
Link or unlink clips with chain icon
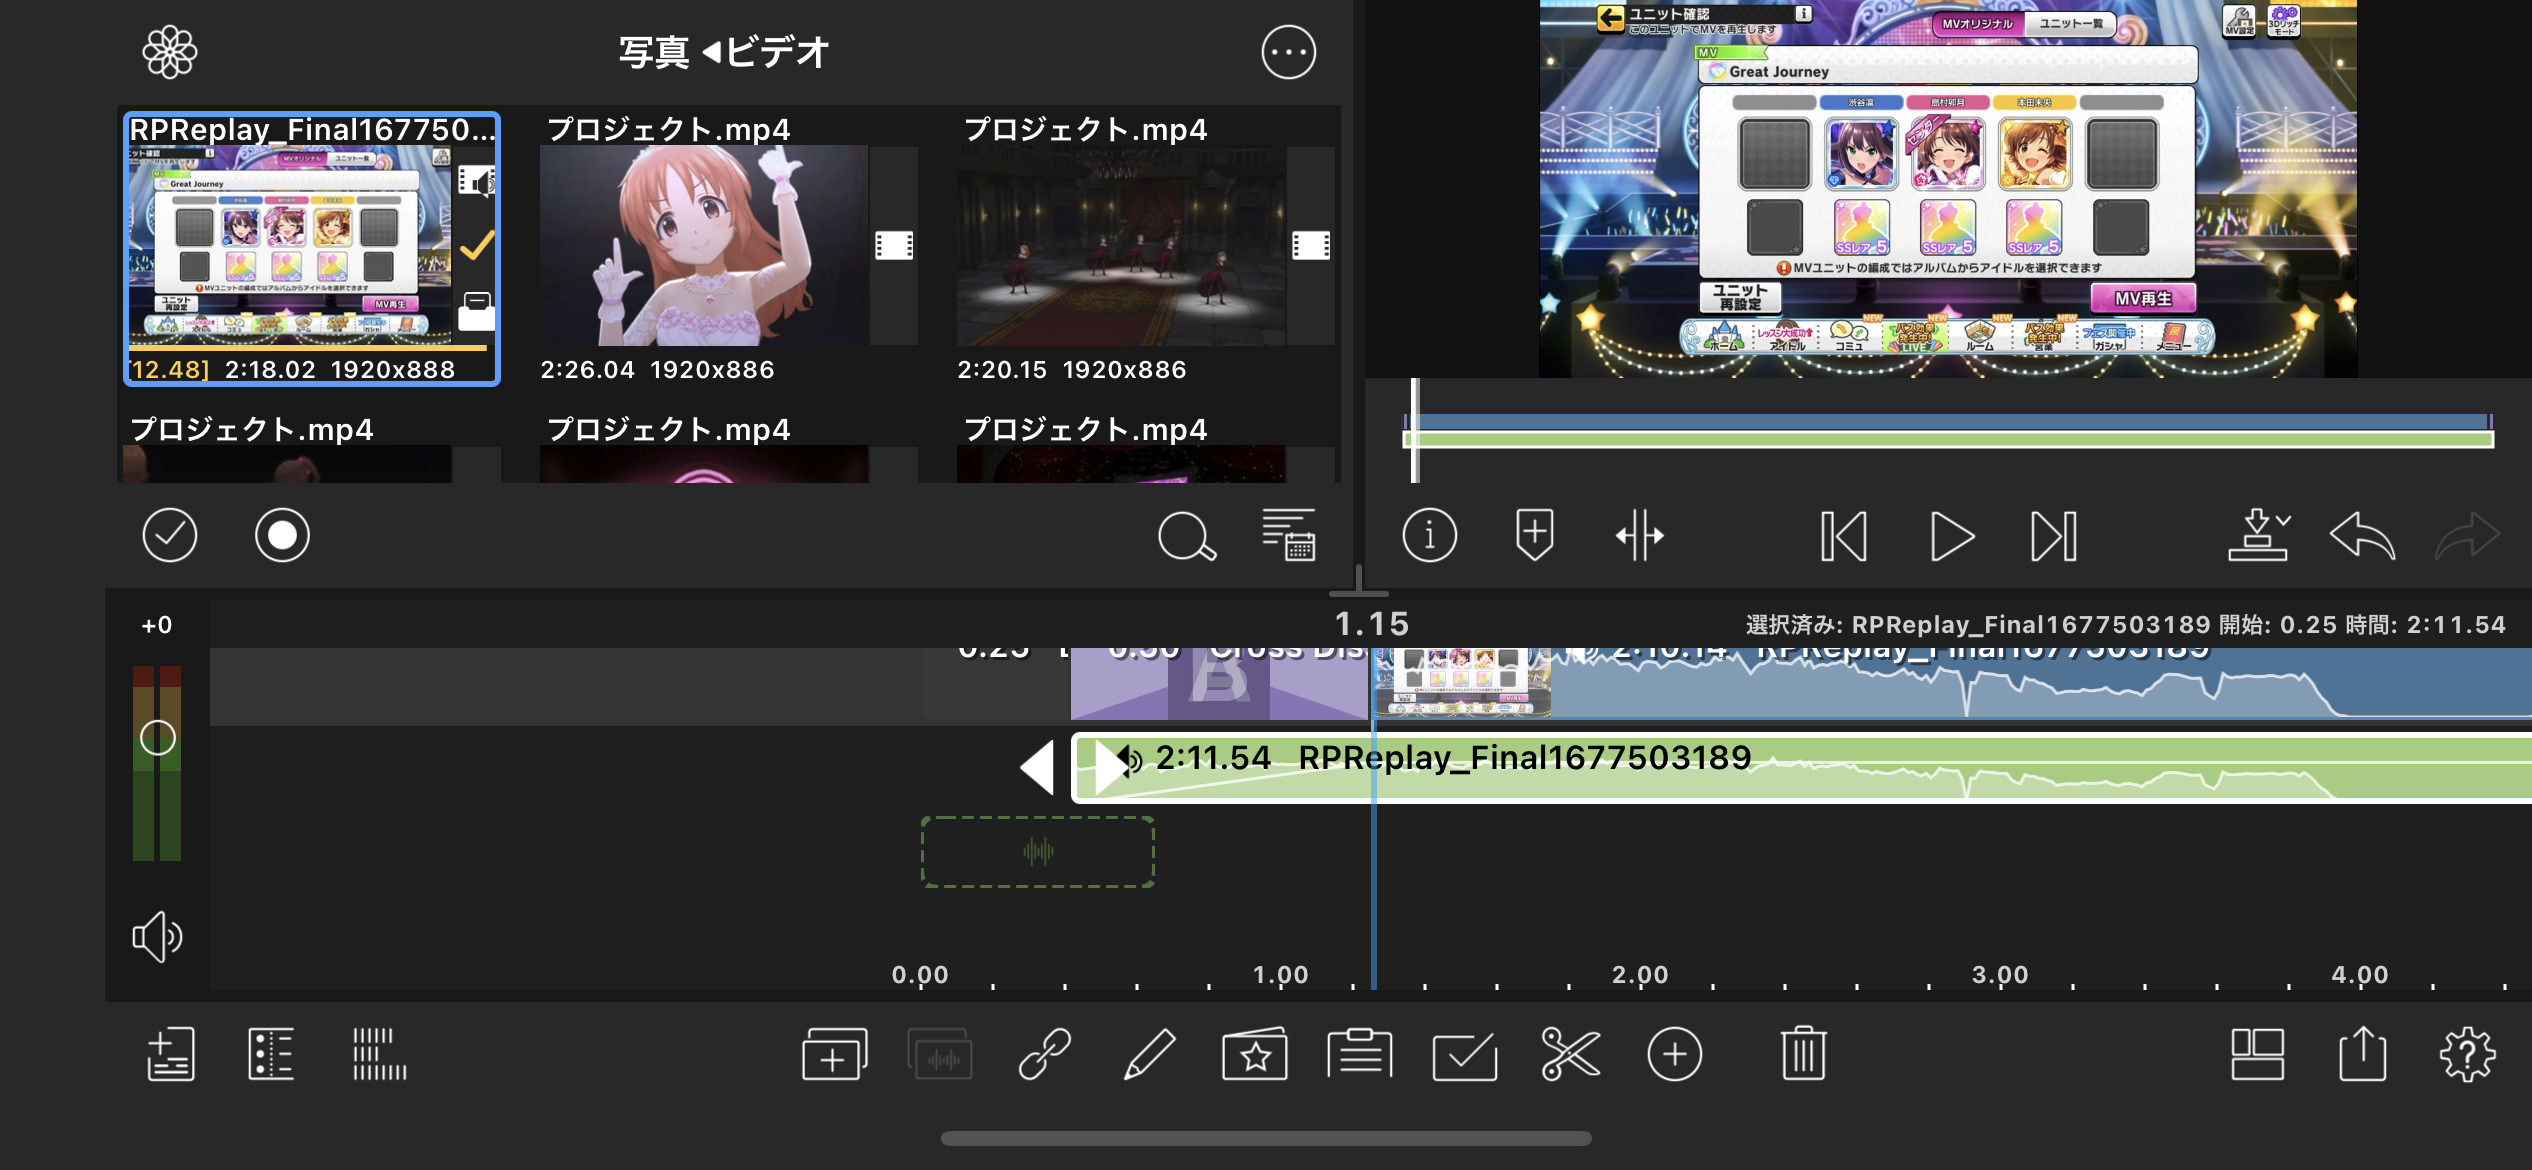(1045, 1054)
